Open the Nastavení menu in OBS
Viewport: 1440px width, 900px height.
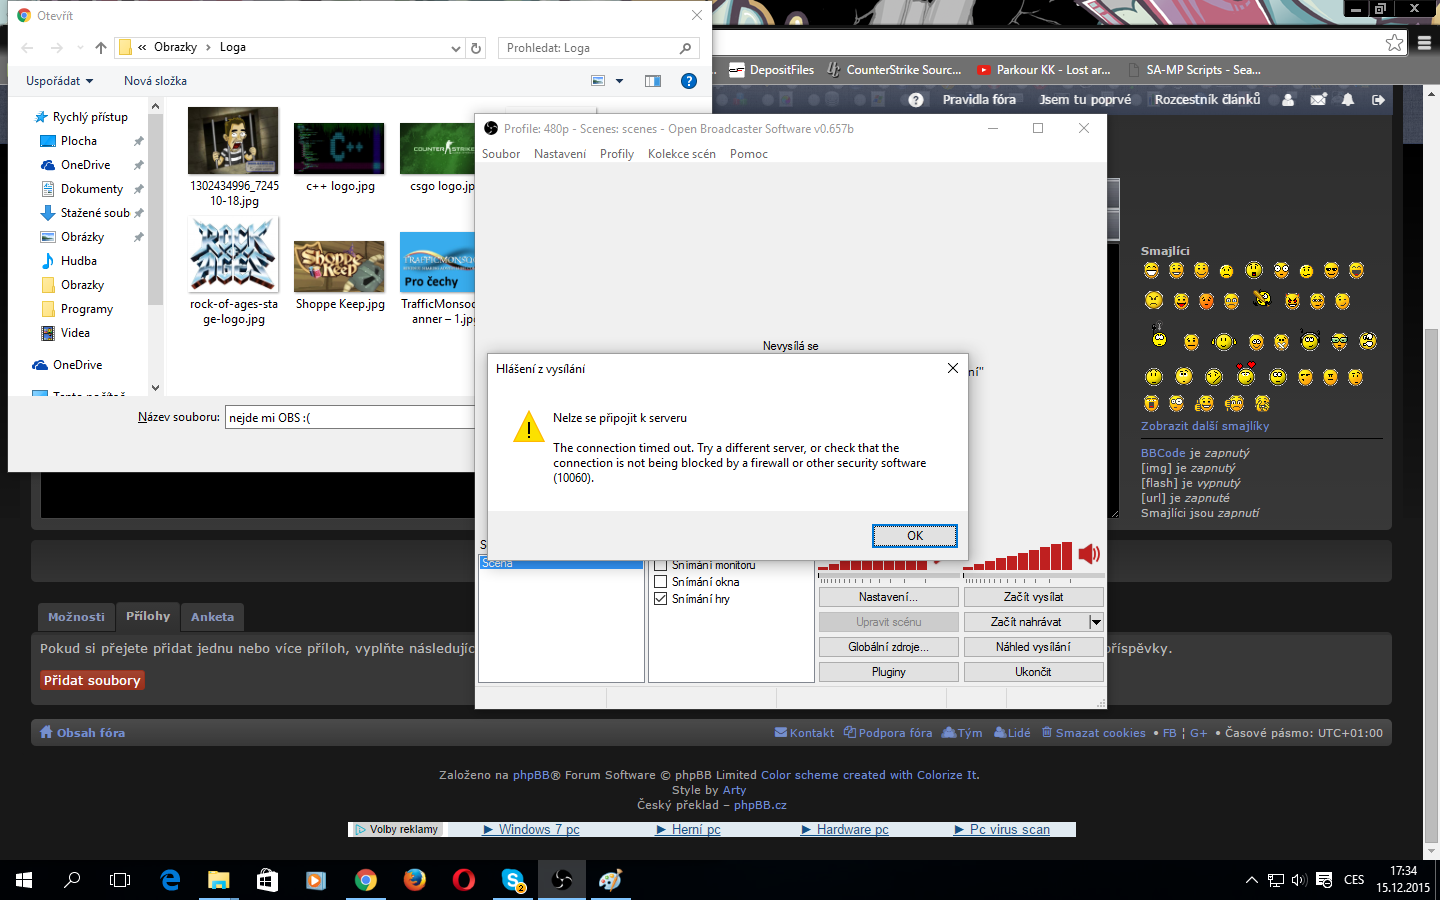click(x=560, y=154)
